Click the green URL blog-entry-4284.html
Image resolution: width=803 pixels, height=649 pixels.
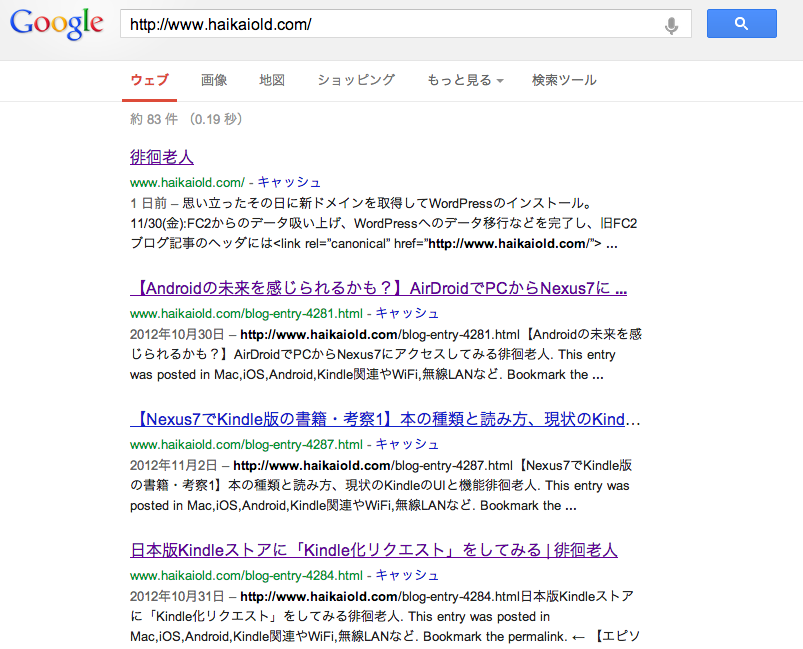click(246, 576)
